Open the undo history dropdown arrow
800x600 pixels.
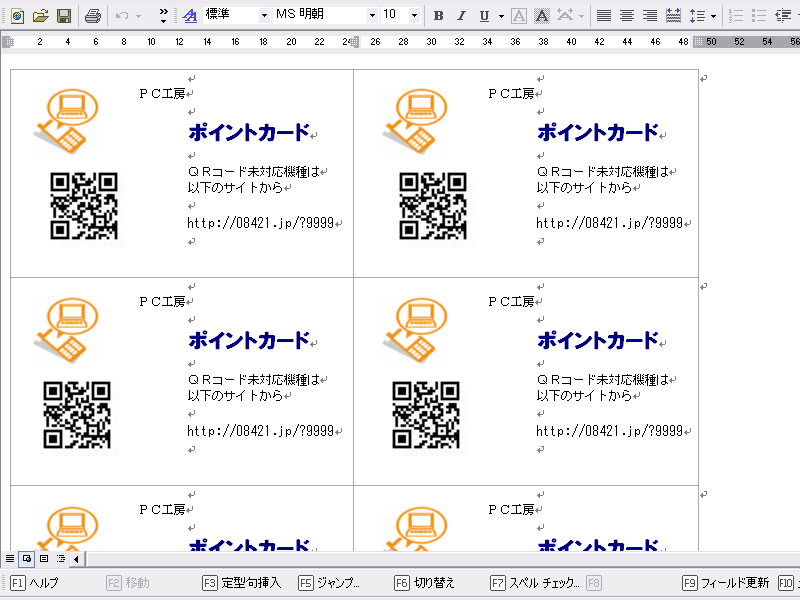click(138, 16)
